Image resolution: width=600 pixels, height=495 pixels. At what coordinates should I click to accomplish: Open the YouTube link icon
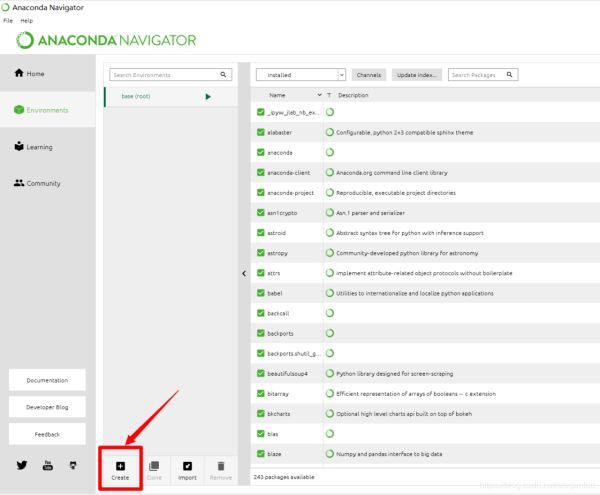tap(47, 465)
